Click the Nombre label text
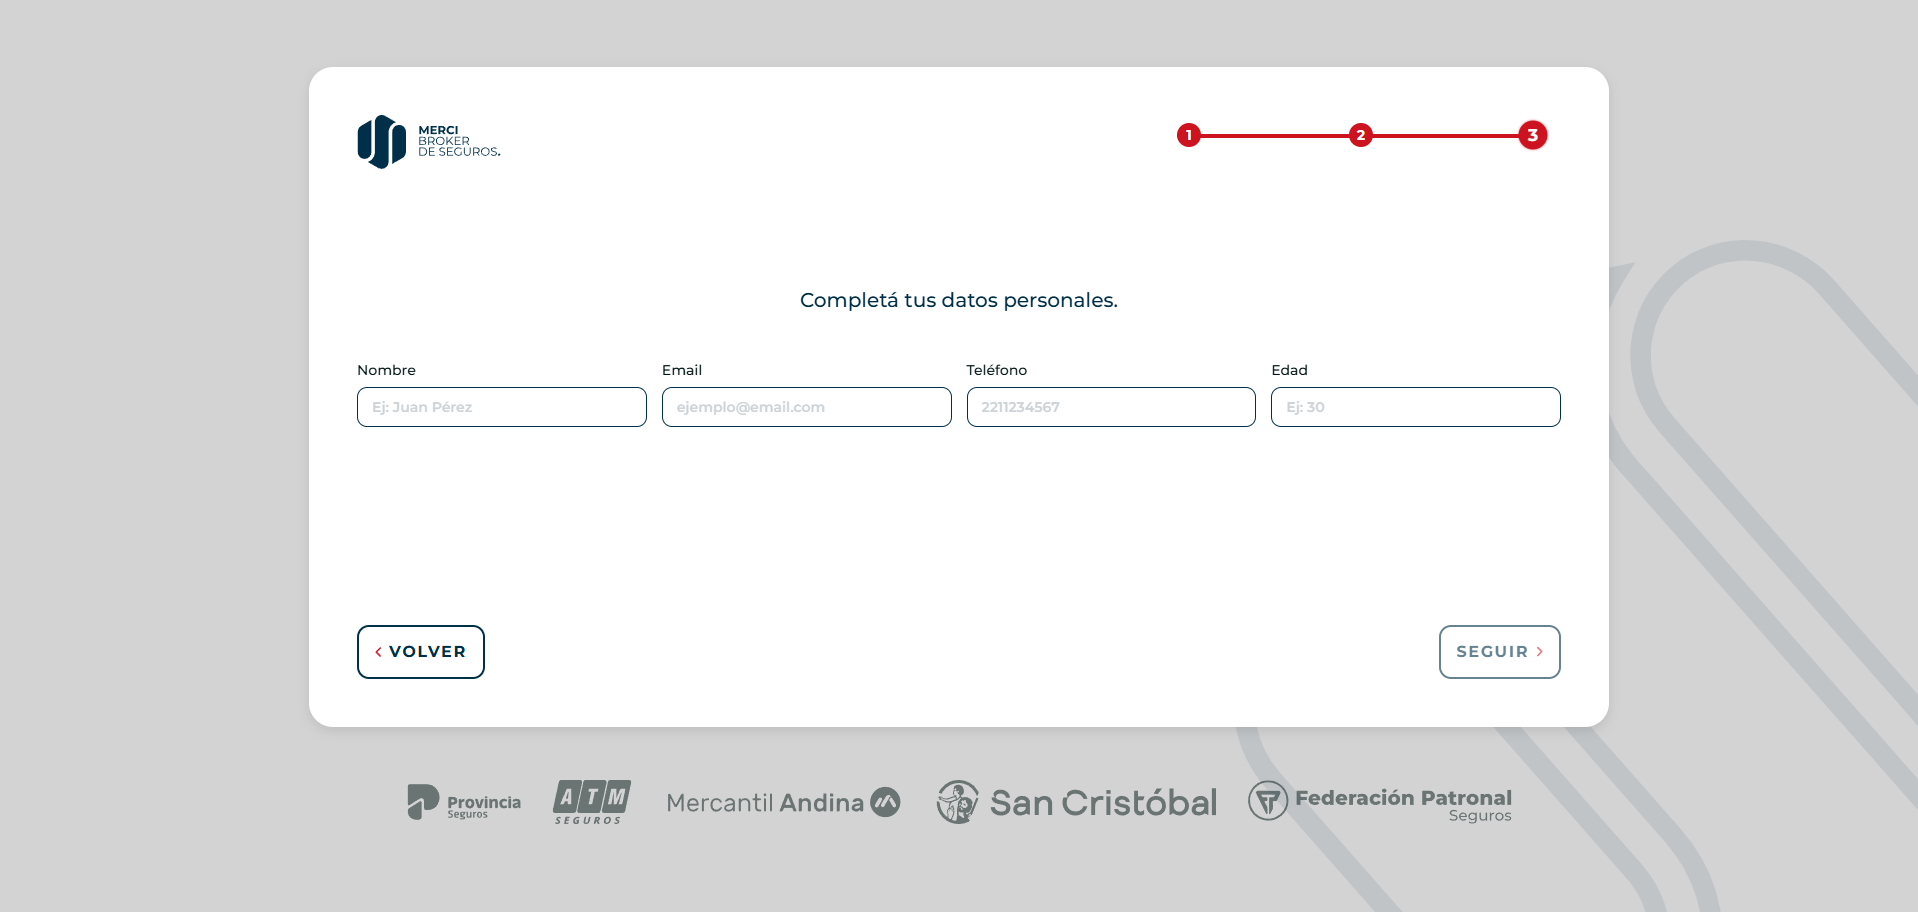 tap(386, 370)
